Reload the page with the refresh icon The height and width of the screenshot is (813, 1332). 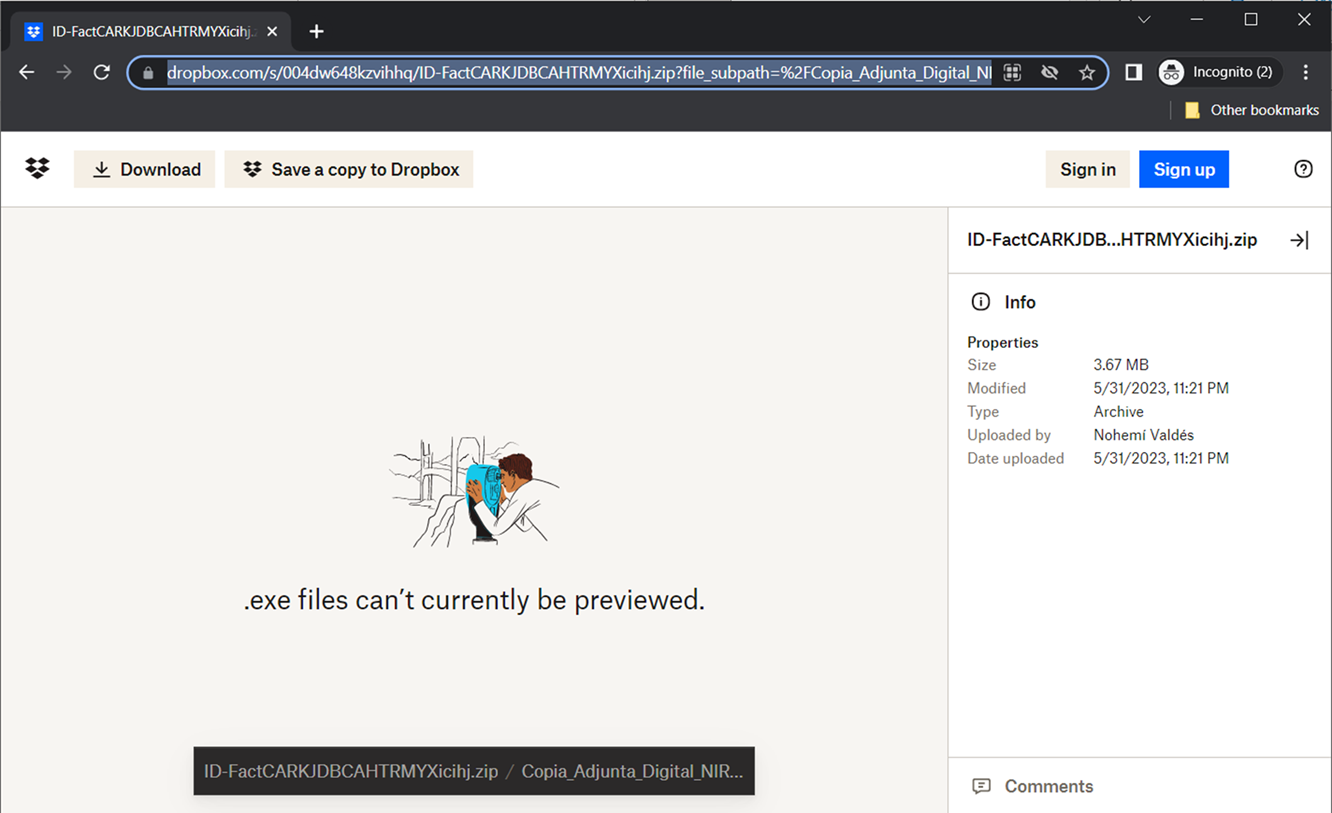tap(101, 73)
